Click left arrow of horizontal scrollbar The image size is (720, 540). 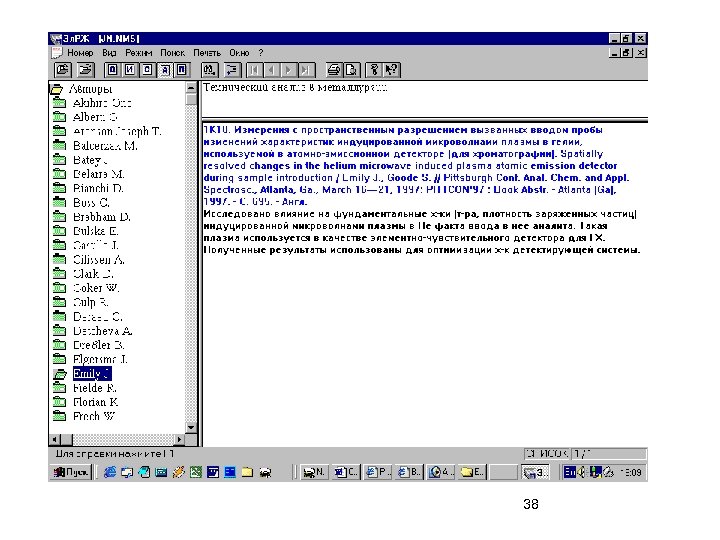pyautogui.click(x=55, y=440)
